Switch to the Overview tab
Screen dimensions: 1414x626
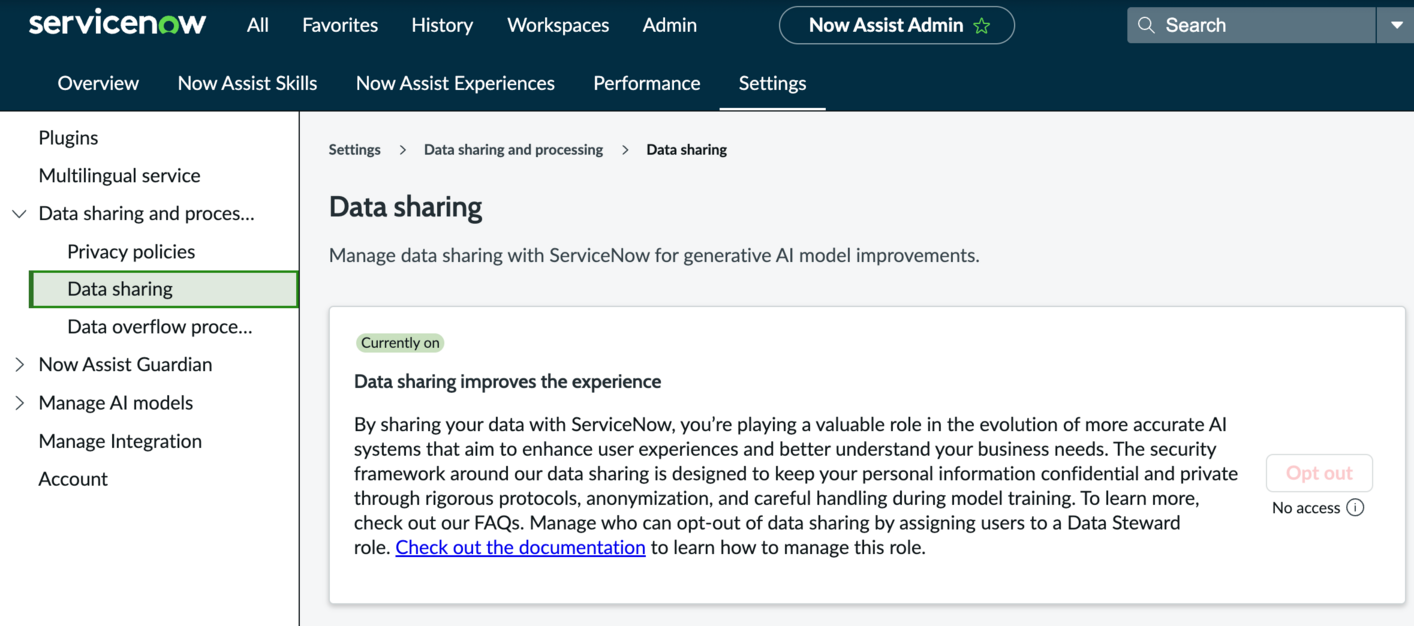[98, 83]
